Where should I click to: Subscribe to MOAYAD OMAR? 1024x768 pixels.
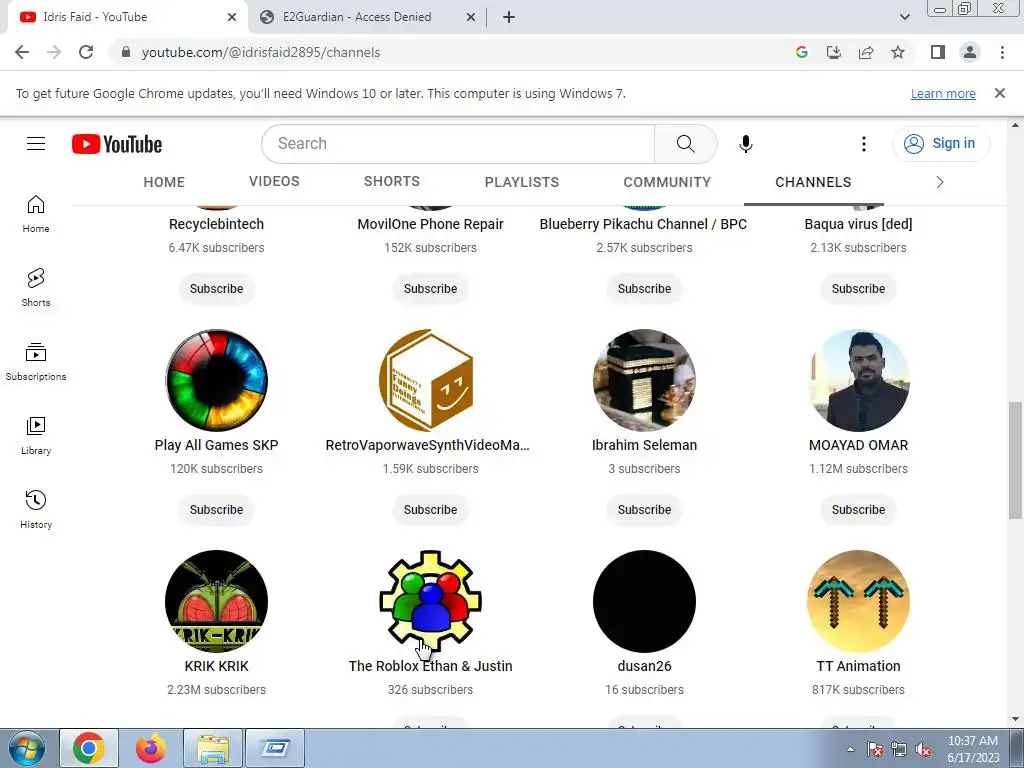[858, 509]
